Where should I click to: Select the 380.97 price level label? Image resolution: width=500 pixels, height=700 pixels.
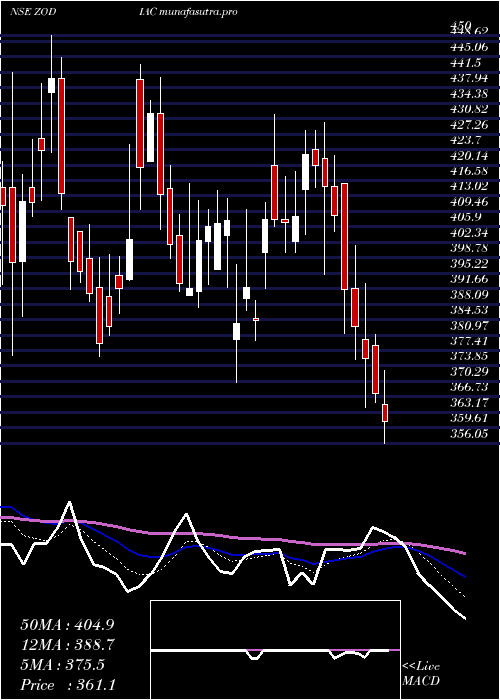pyautogui.click(x=468, y=325)
